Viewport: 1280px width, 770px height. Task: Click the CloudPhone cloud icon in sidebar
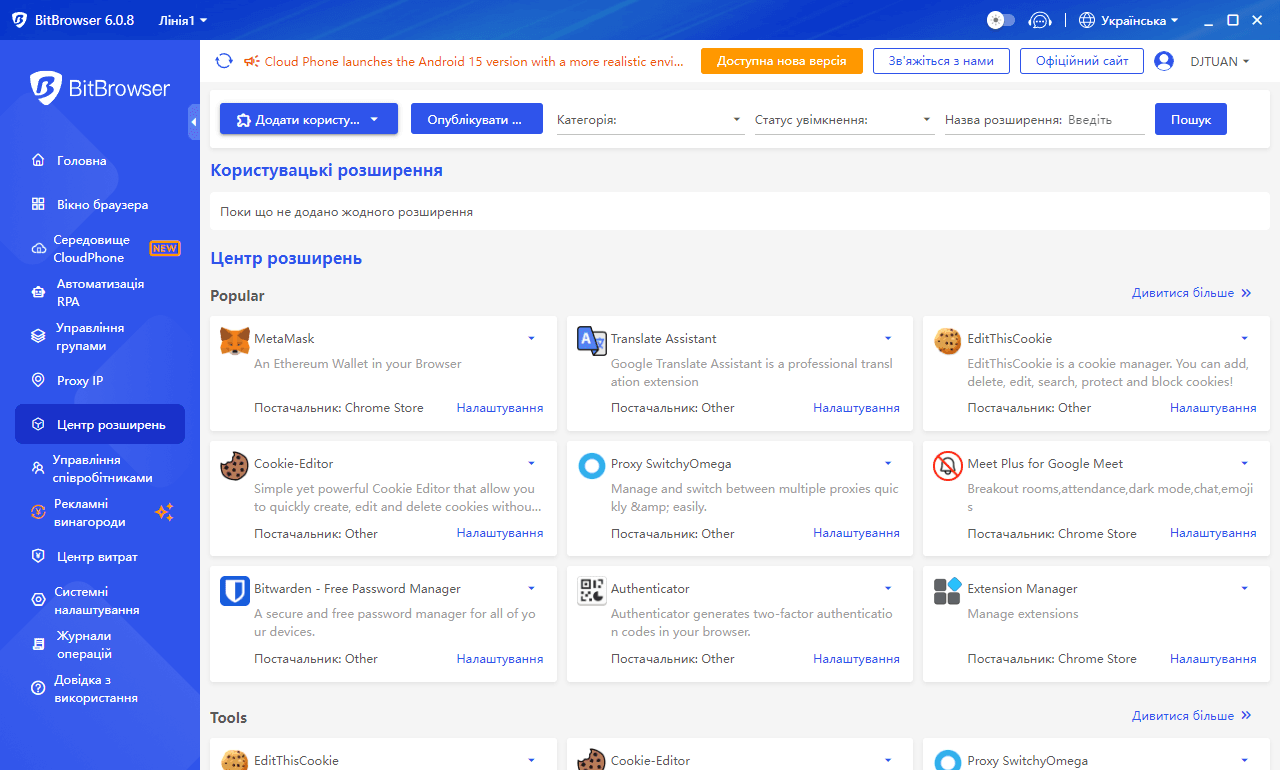(x=38, y=249)
